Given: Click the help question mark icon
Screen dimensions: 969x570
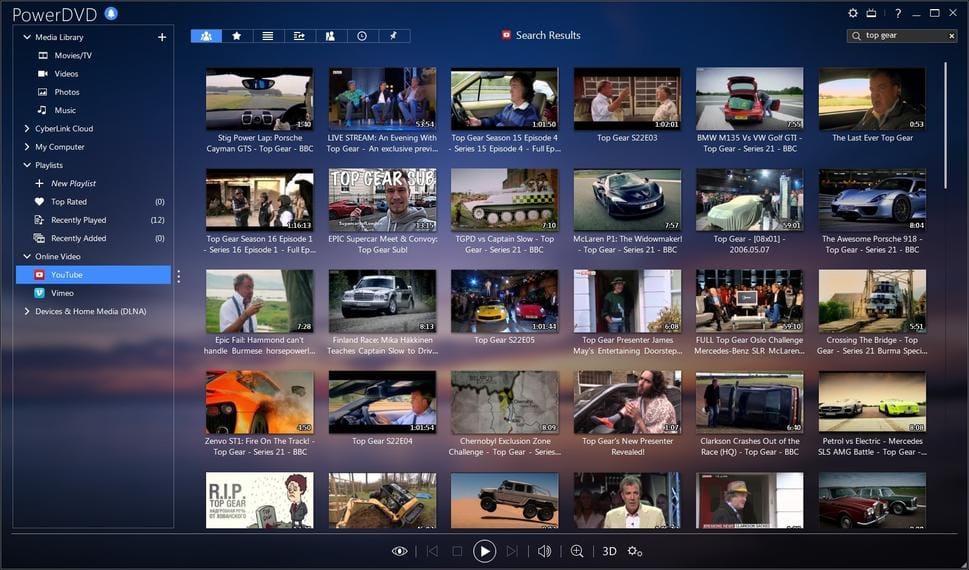Looking at the screenshot, I should click(898, 13).
